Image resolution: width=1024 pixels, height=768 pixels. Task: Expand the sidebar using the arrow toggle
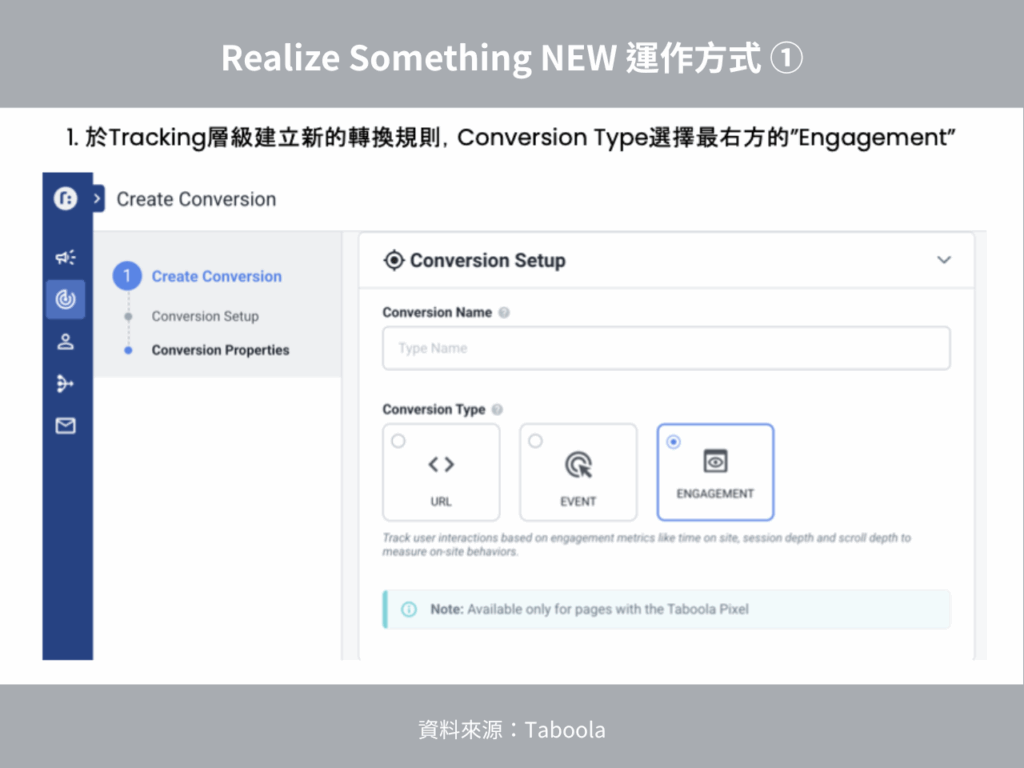click(97, 199)
